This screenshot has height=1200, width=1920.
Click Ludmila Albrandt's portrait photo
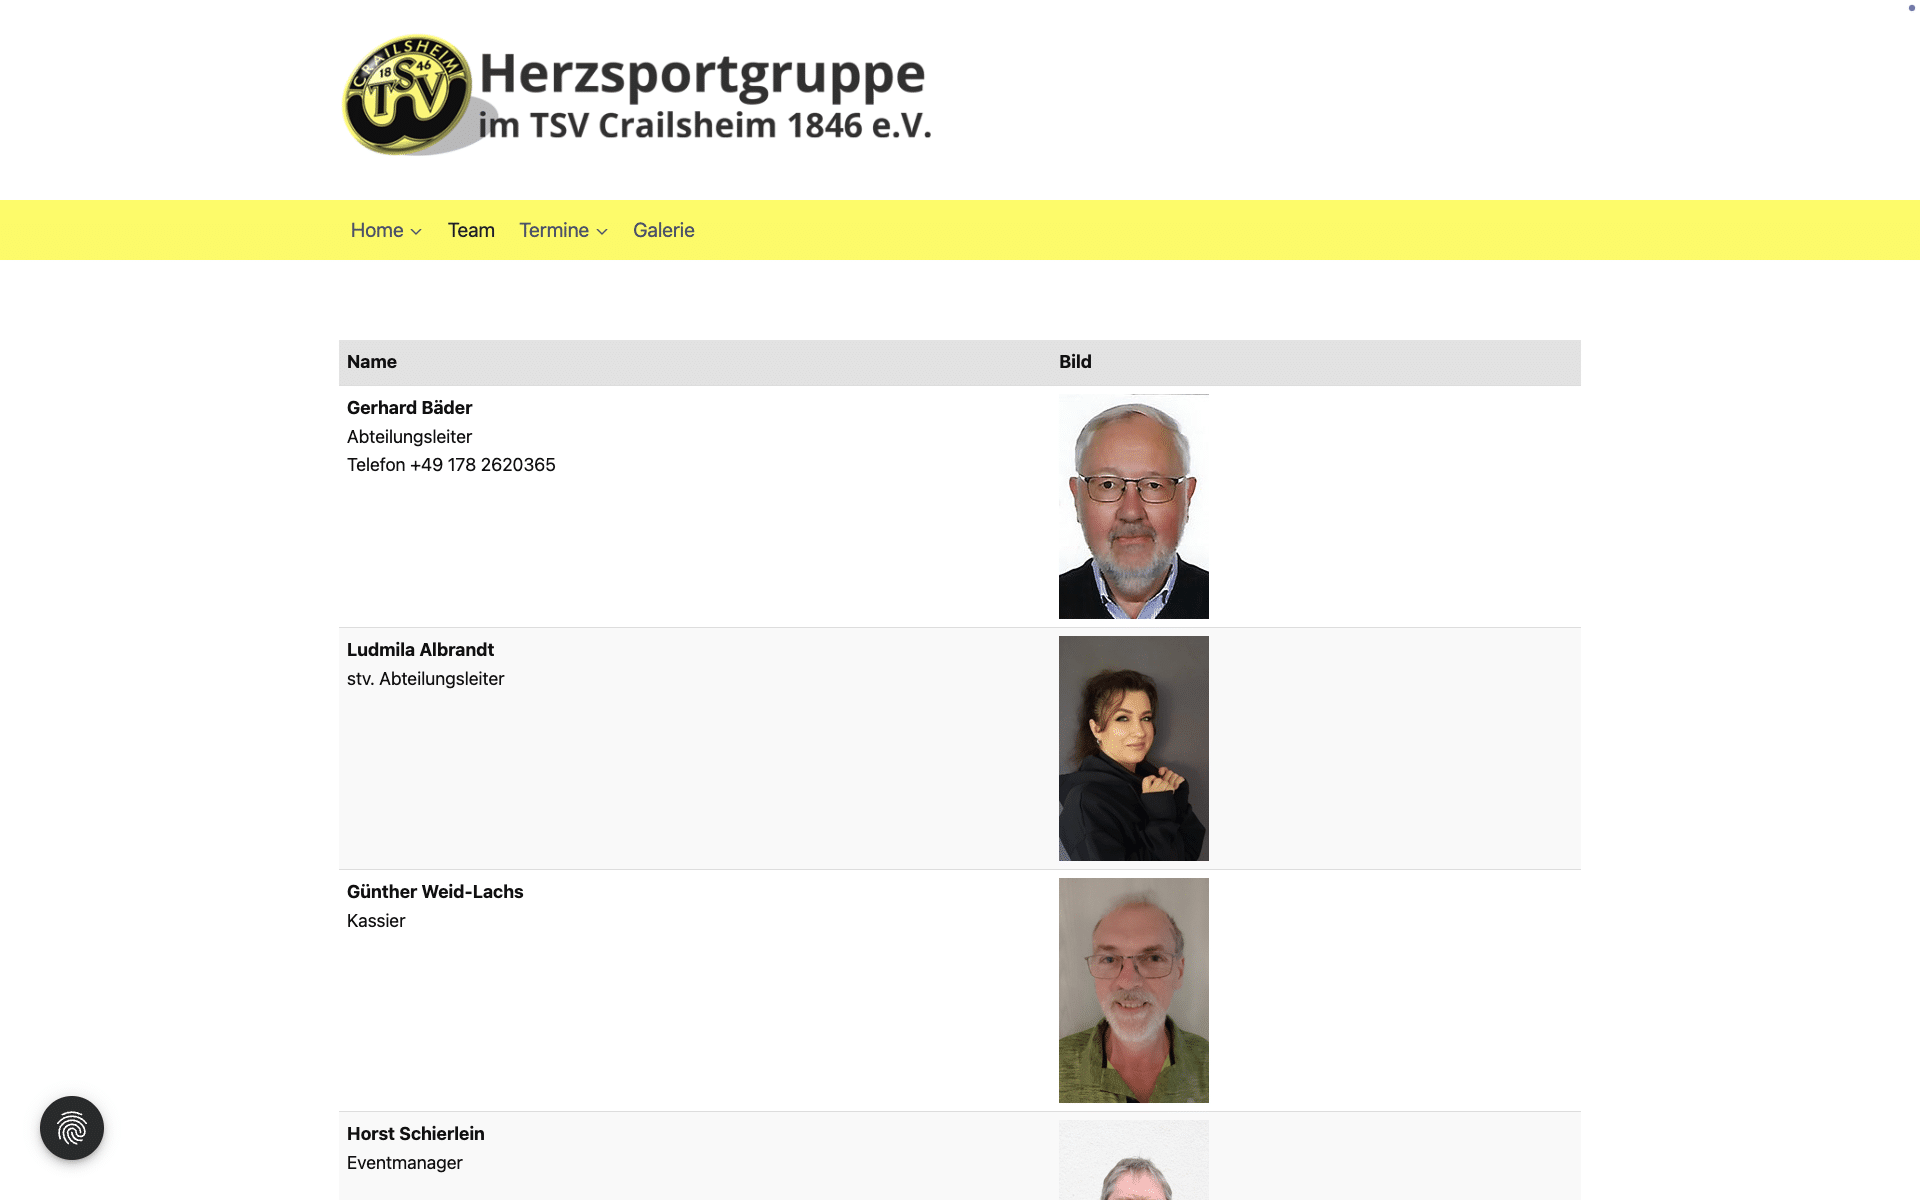tap(1134, 748)
